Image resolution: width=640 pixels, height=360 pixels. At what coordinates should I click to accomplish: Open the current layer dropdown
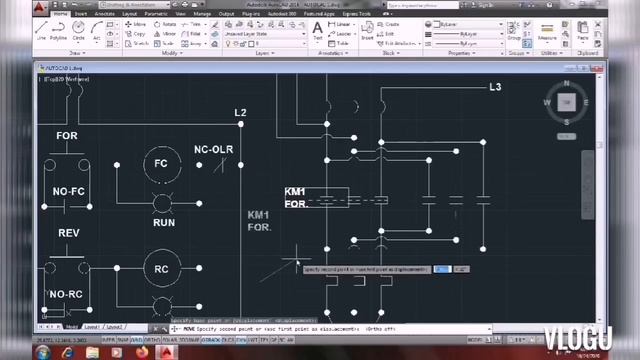[265, 43]
